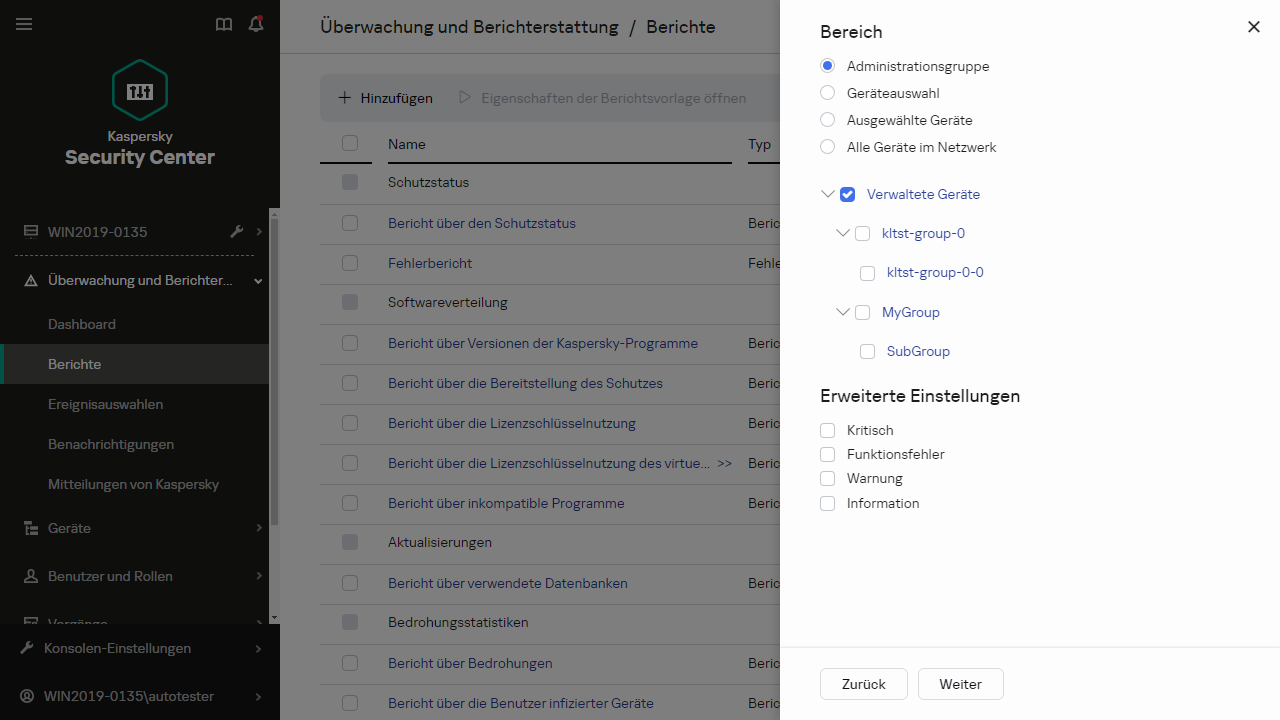This screenshot has width=1280, height=720.
Task: Check the SubGroup checkbox
Action: pyautogui.click(x=867, y=351)
